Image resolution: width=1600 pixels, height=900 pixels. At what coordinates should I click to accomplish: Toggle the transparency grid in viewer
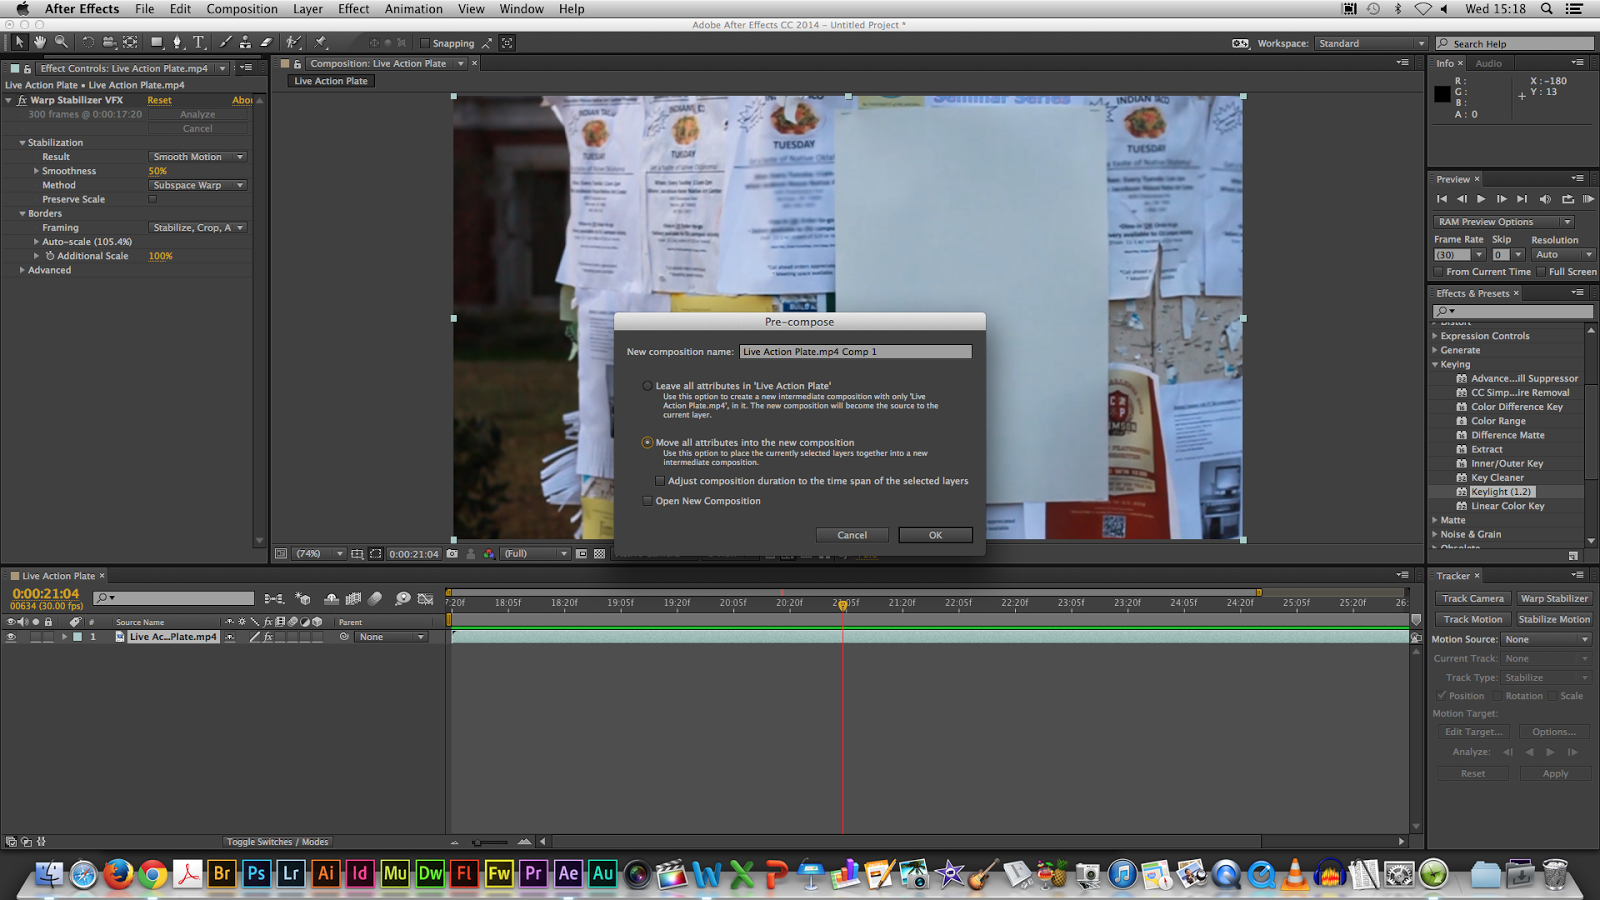click(599, 553)
